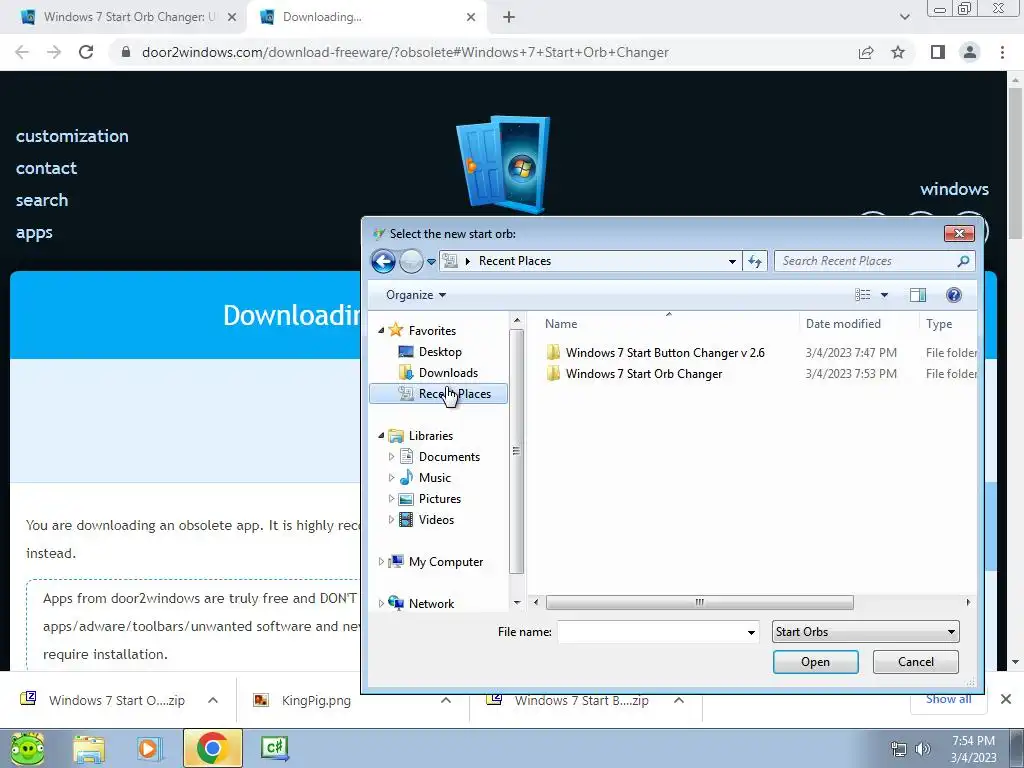The image size is (1024, 768).
Task: Switch to the Downloading... browser tab
Action: point(366,17)
